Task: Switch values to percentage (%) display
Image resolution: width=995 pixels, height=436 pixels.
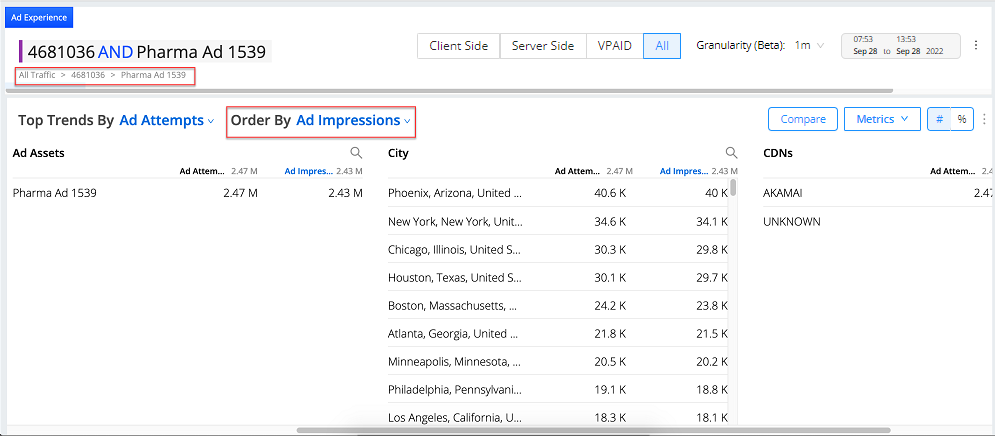Action: (961, 119)
